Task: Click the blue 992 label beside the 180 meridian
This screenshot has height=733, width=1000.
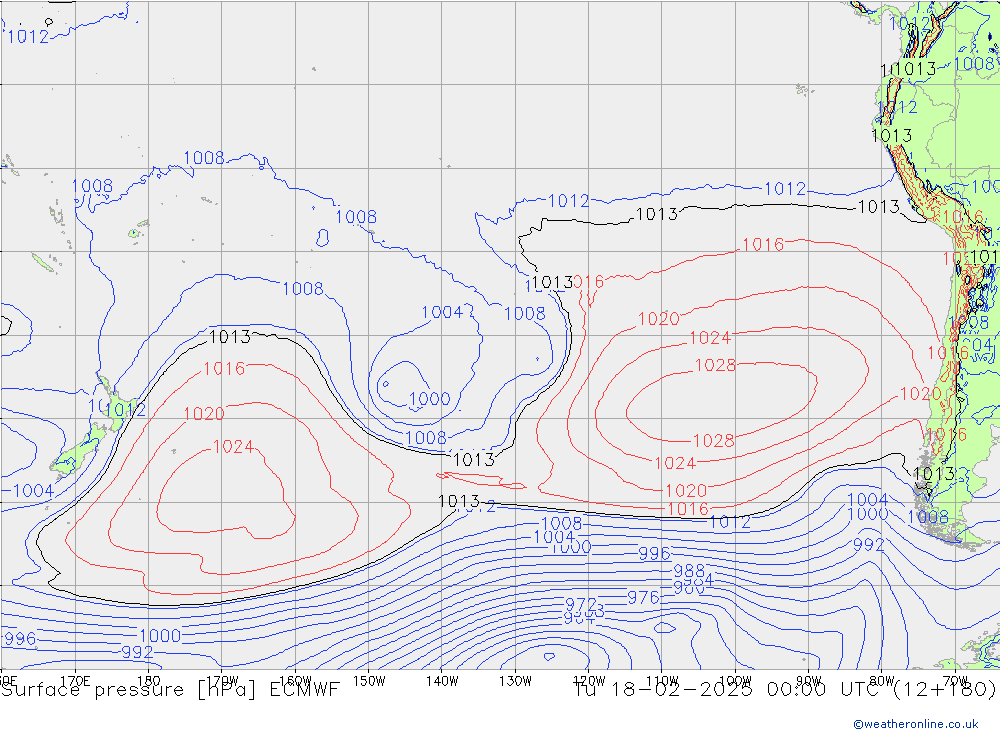Action: [137, 652]
